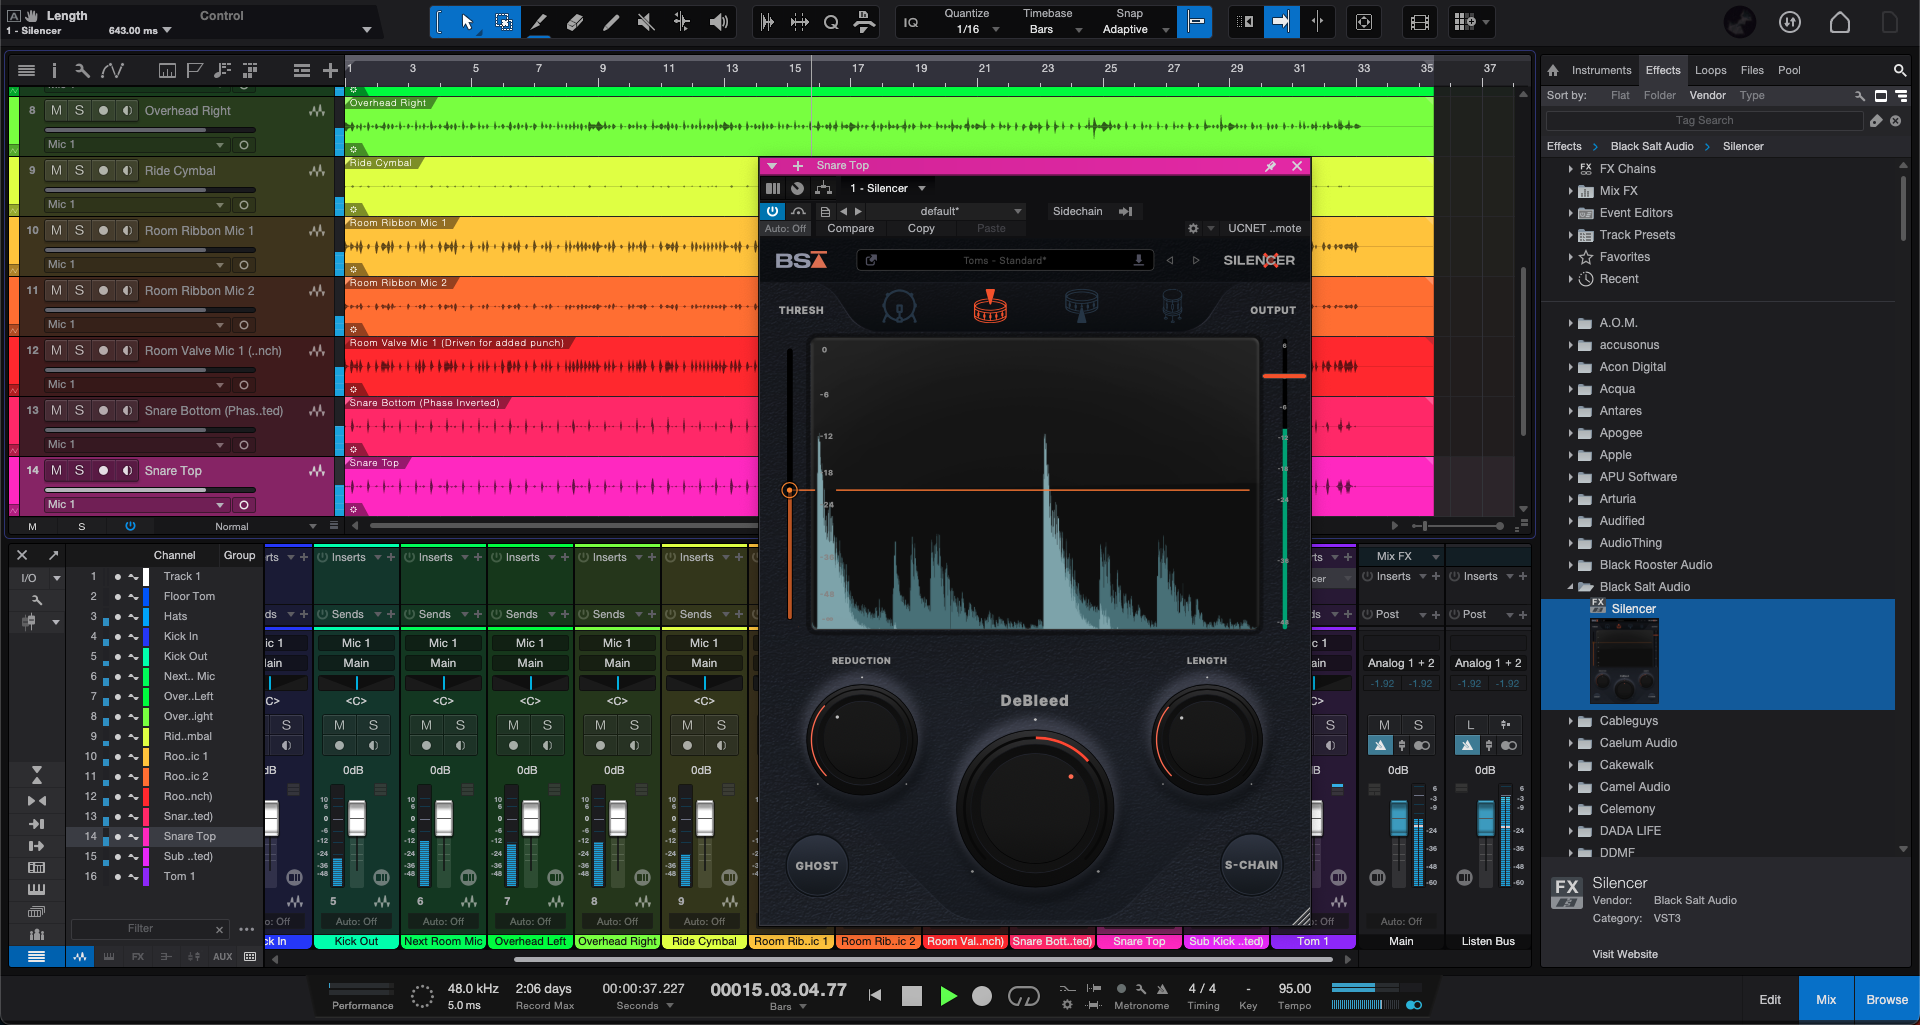The width and height of the screenshot is (1920, 1025).
Task: Click the Home icon in browser panel
Action: click(x=1553, y=70)
